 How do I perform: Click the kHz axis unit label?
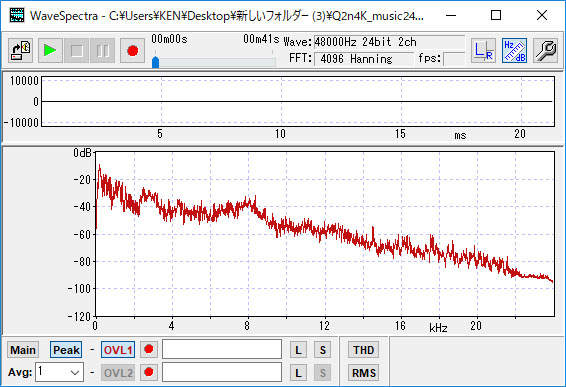click(x=438, y=327)
